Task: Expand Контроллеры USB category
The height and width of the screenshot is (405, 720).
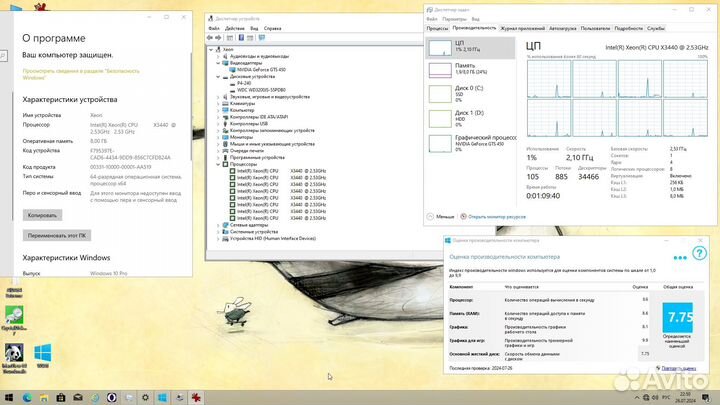Action: click(219, 124)
